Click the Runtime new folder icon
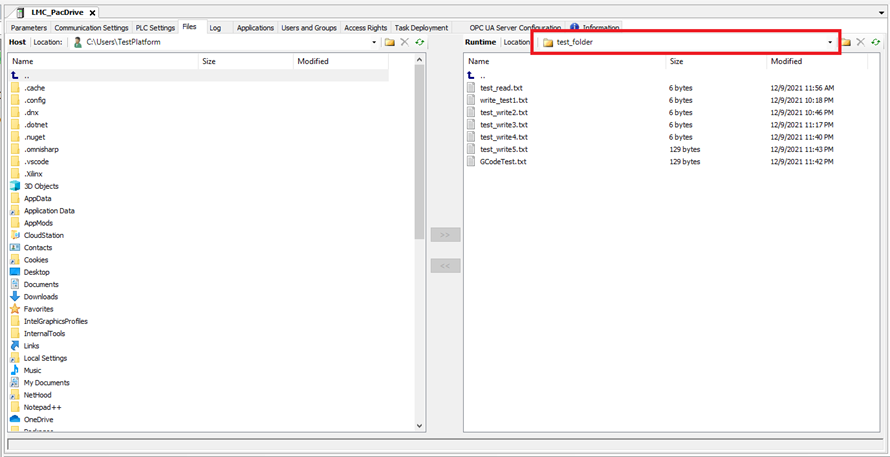 [846, 42]
